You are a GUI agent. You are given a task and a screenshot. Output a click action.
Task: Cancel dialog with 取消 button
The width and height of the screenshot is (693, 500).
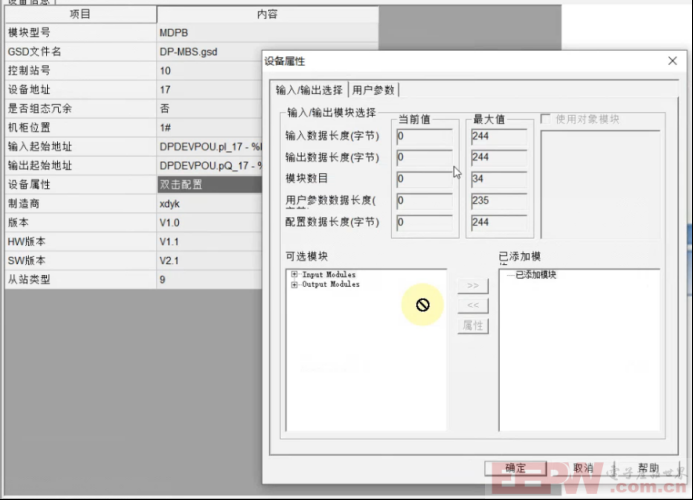pos(583,468)
